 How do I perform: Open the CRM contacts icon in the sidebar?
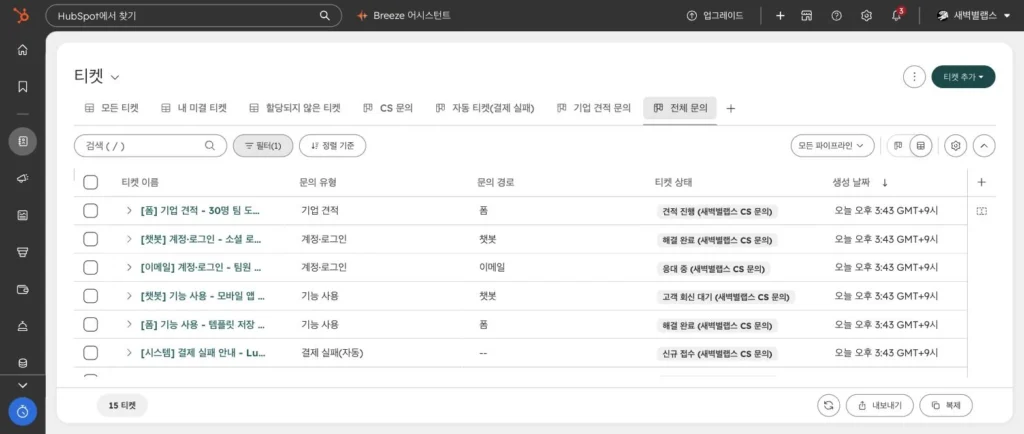click(22, 141)
